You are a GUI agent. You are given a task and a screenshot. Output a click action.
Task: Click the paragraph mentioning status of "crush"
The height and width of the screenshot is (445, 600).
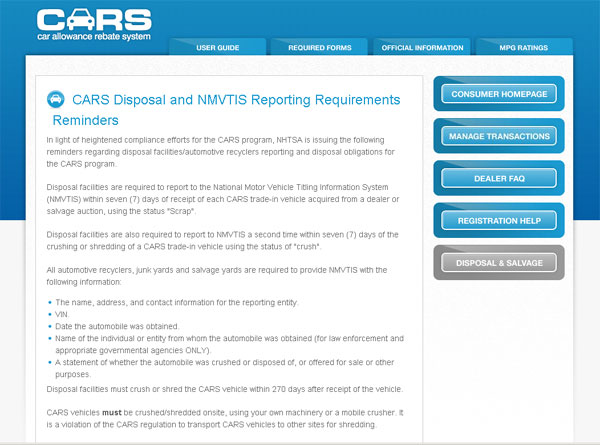[x=222, y=240]
